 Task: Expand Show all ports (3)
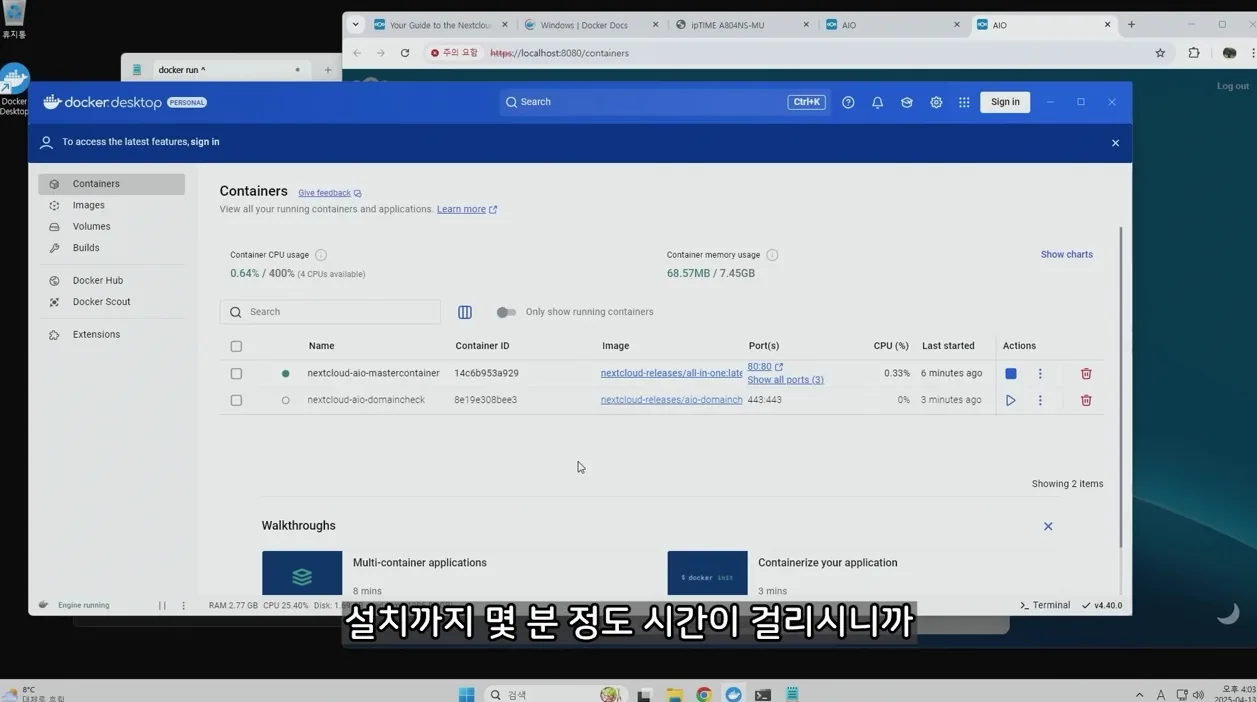[785, 380]
